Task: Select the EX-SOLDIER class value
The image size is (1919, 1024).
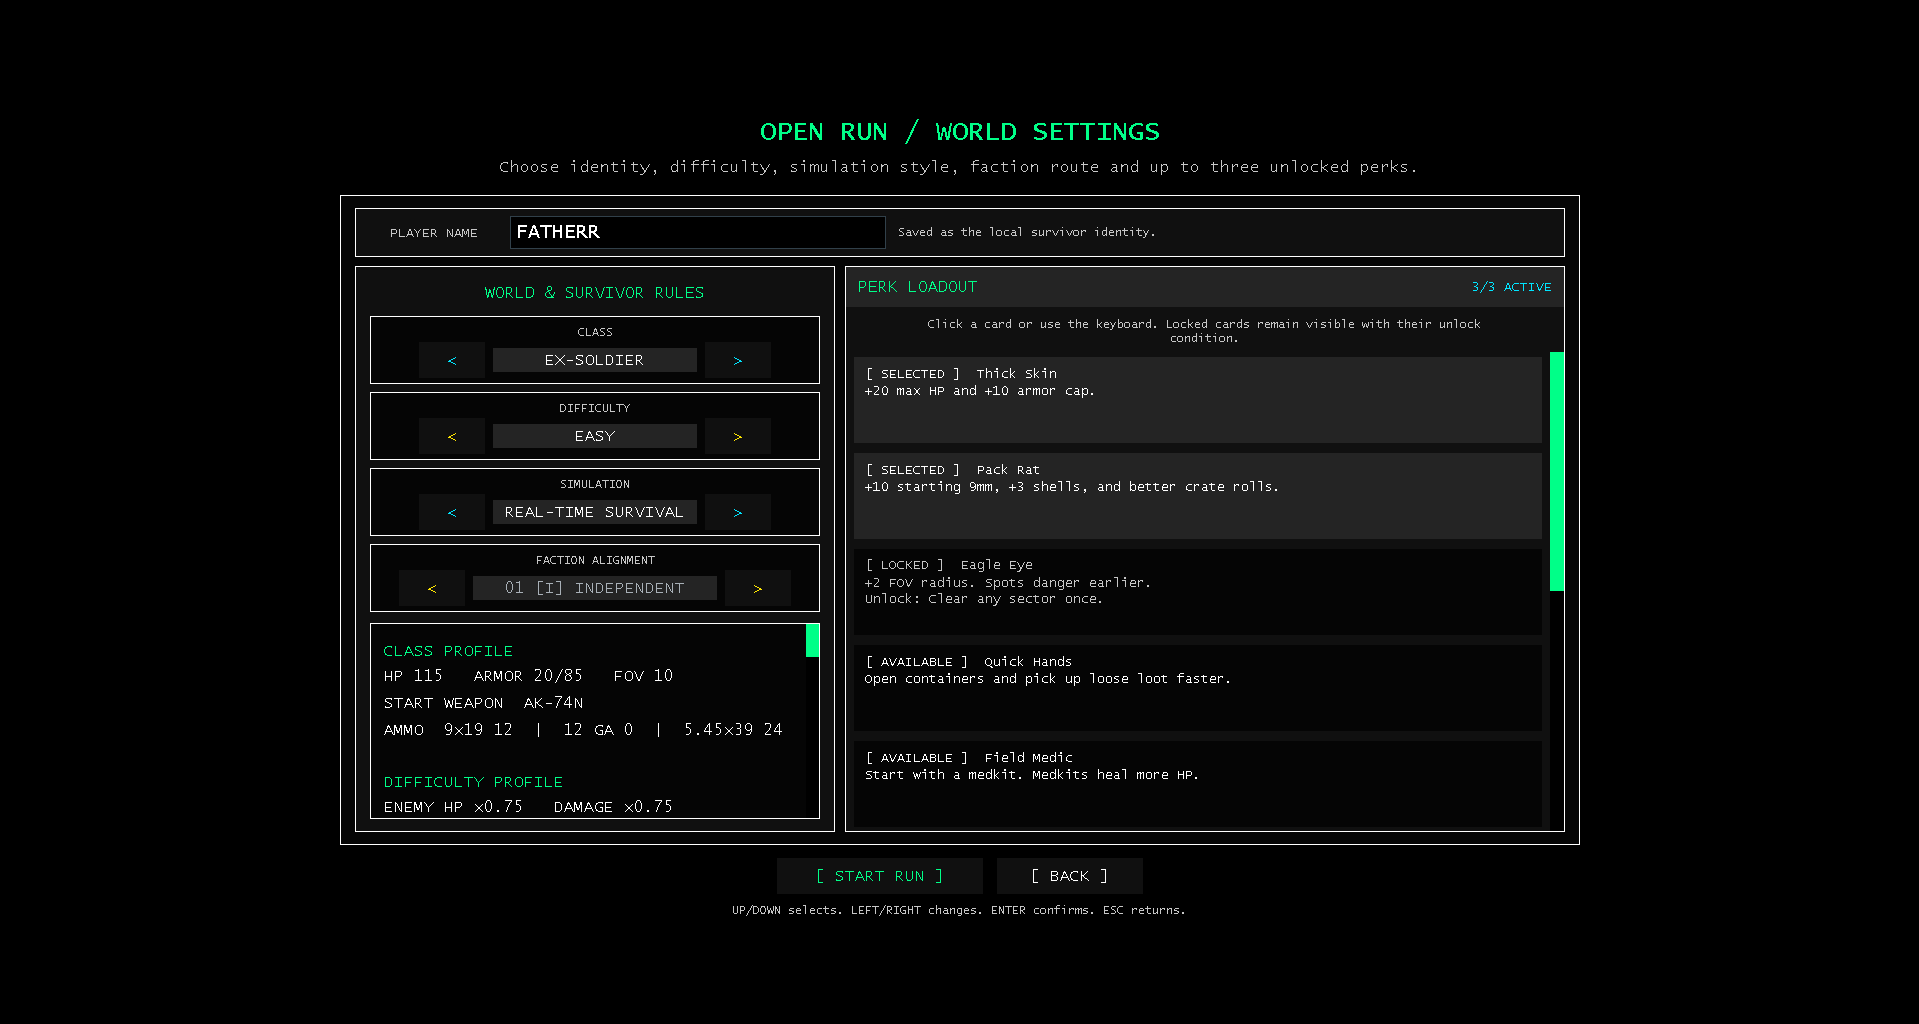Action: tap(595, 360)
